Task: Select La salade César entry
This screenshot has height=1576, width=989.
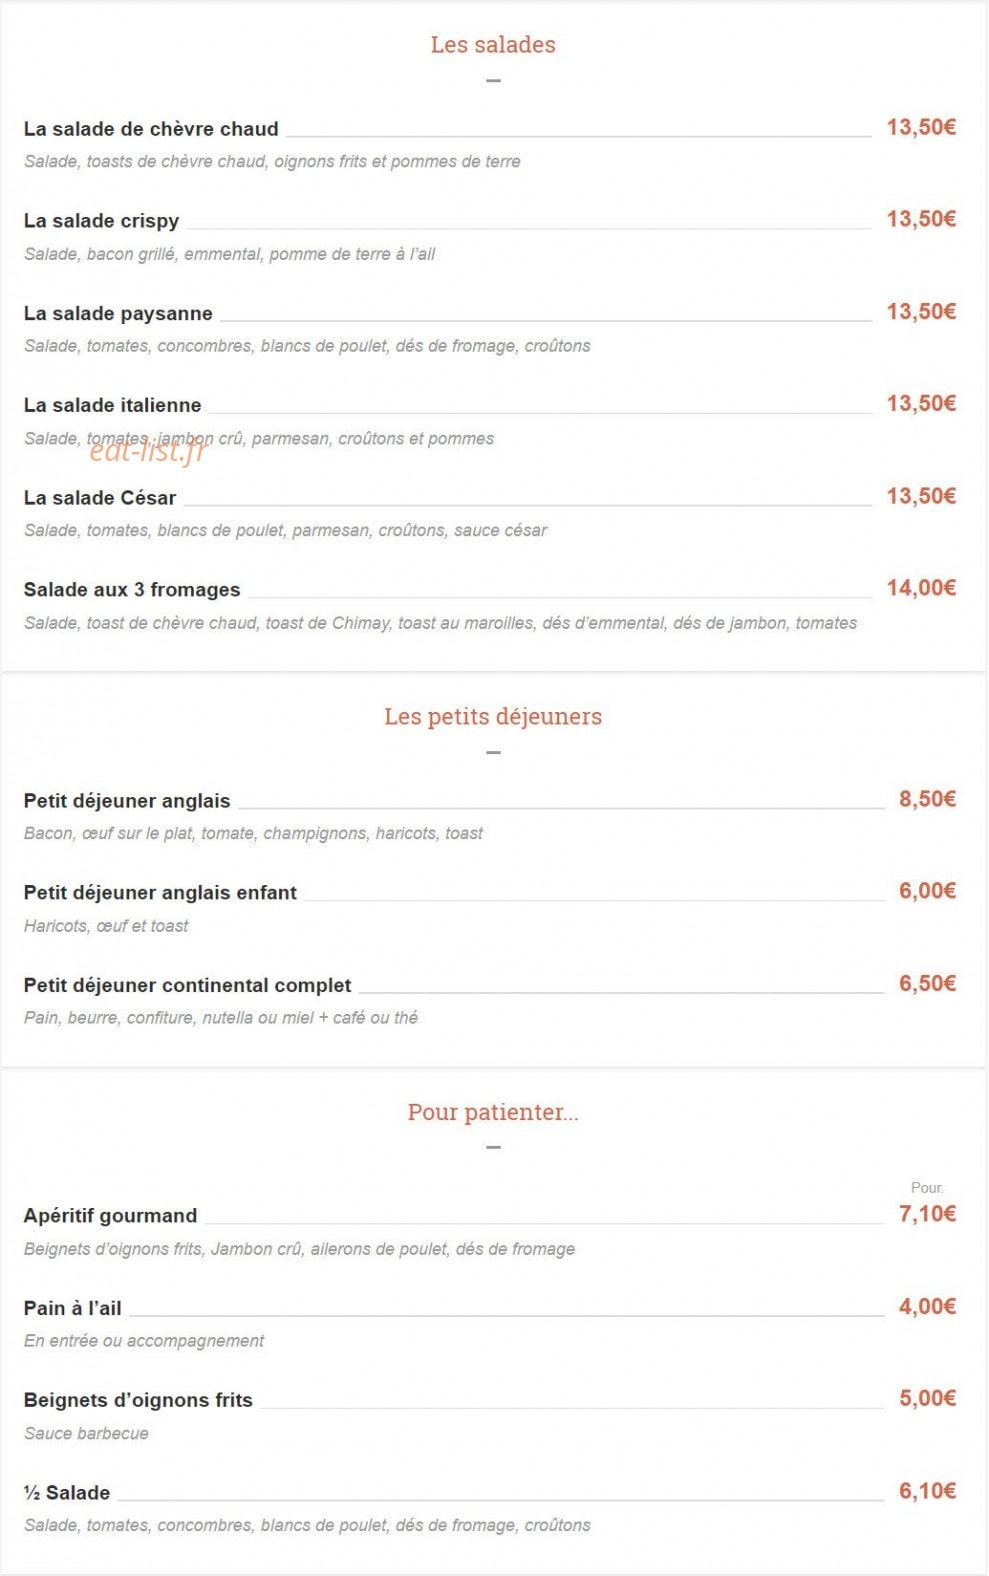Action: click(100, 498)
